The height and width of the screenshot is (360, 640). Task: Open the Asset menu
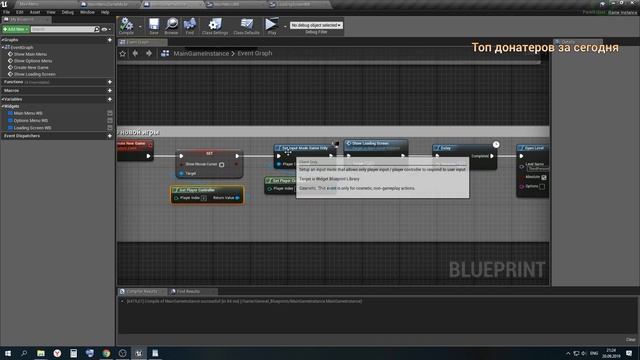pos(35,12)
